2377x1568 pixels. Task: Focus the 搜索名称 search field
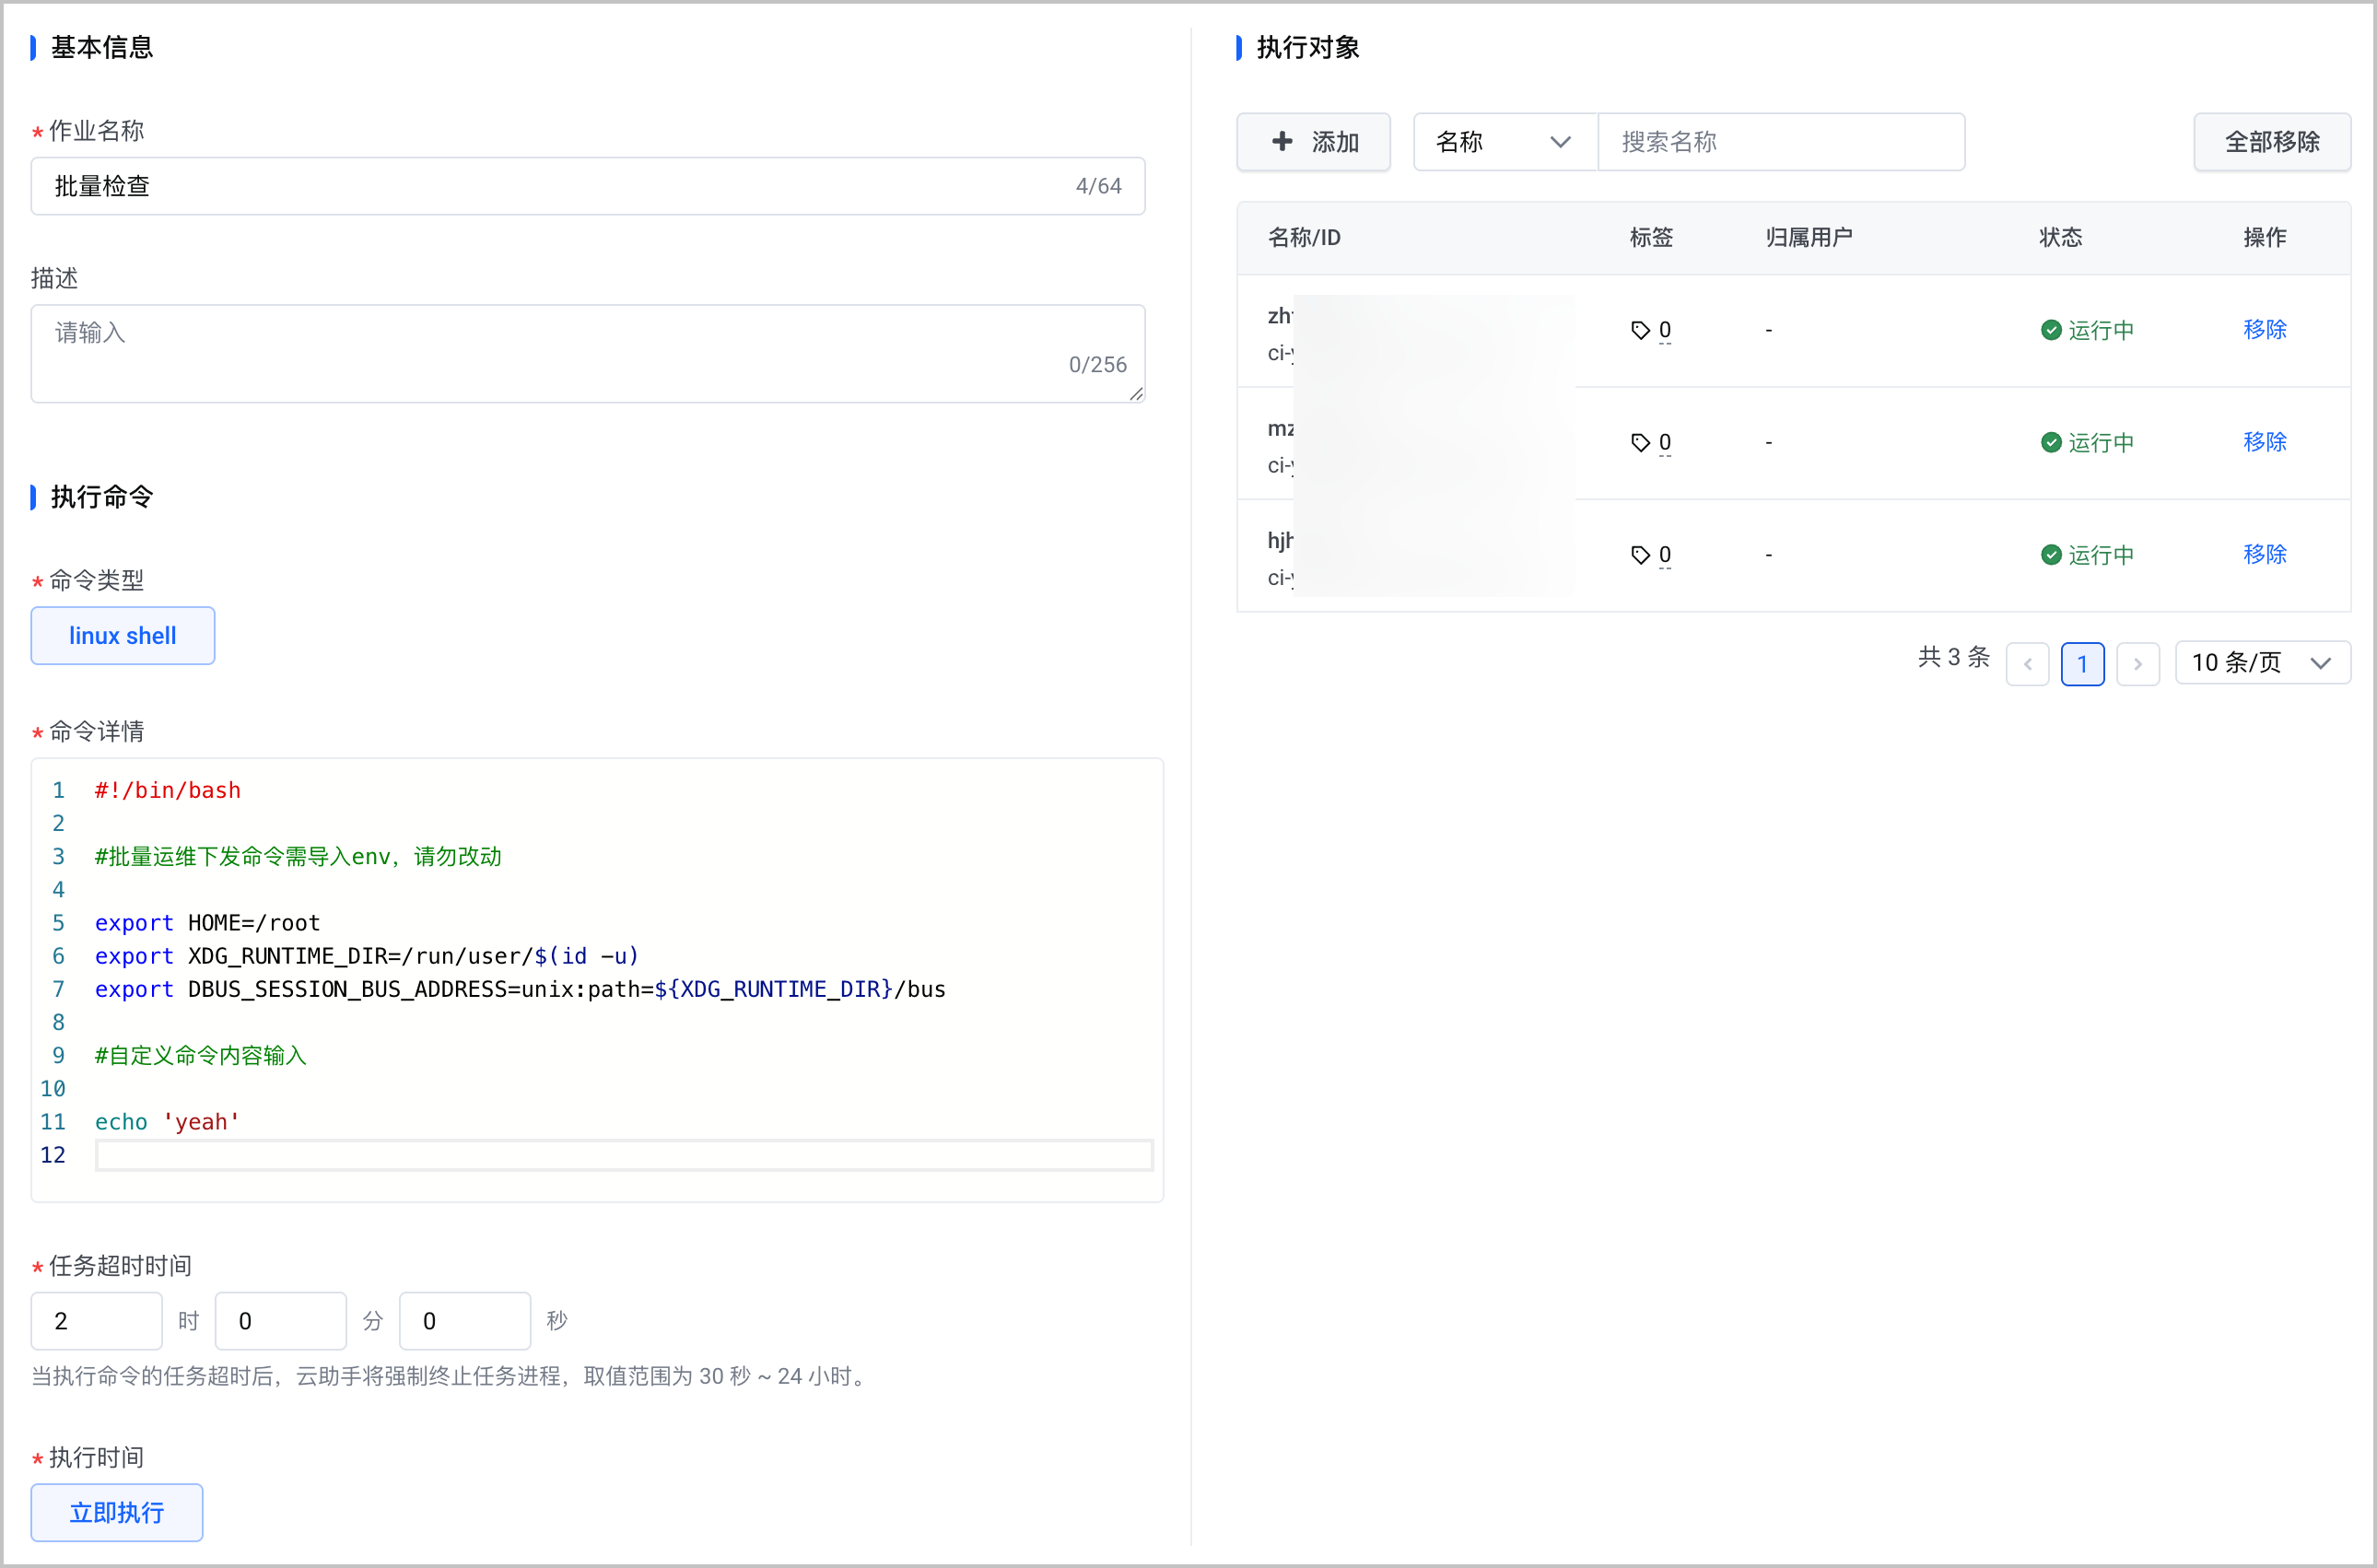(1781, 142)
